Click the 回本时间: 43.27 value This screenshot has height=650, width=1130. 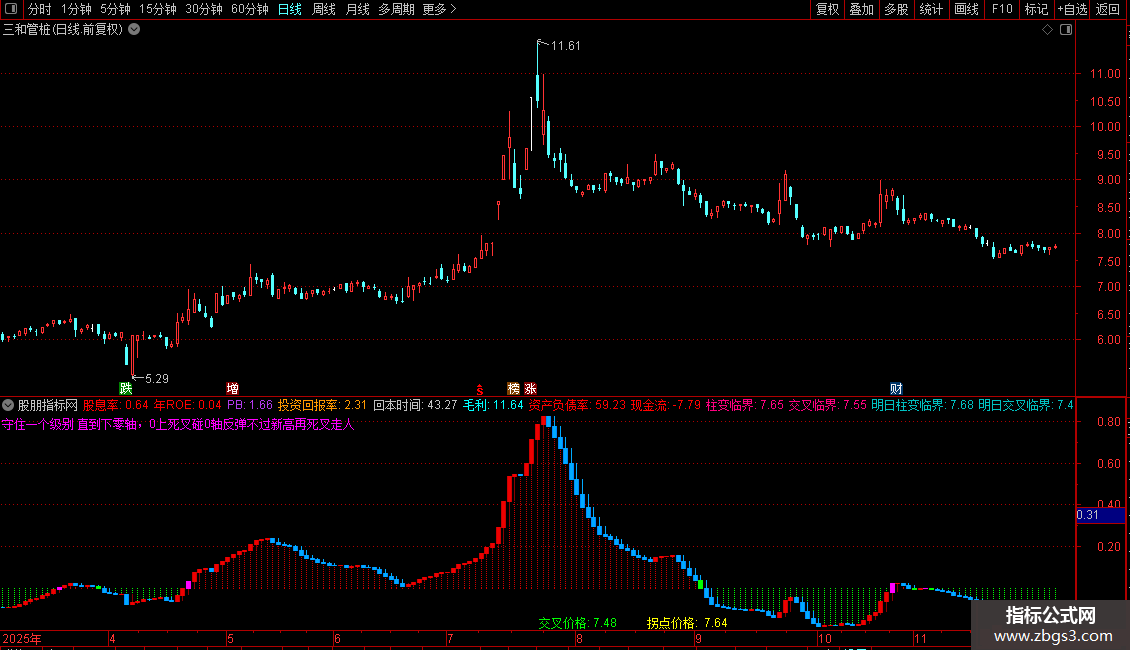415,405
